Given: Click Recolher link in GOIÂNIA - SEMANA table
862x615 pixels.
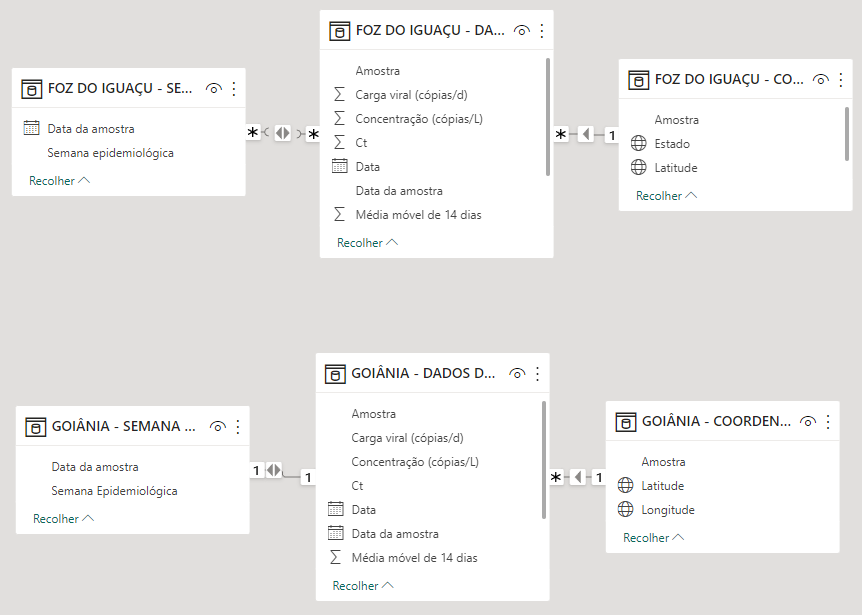Looking at the screenshot, I should pyautogui.click(x=64, y=519).
